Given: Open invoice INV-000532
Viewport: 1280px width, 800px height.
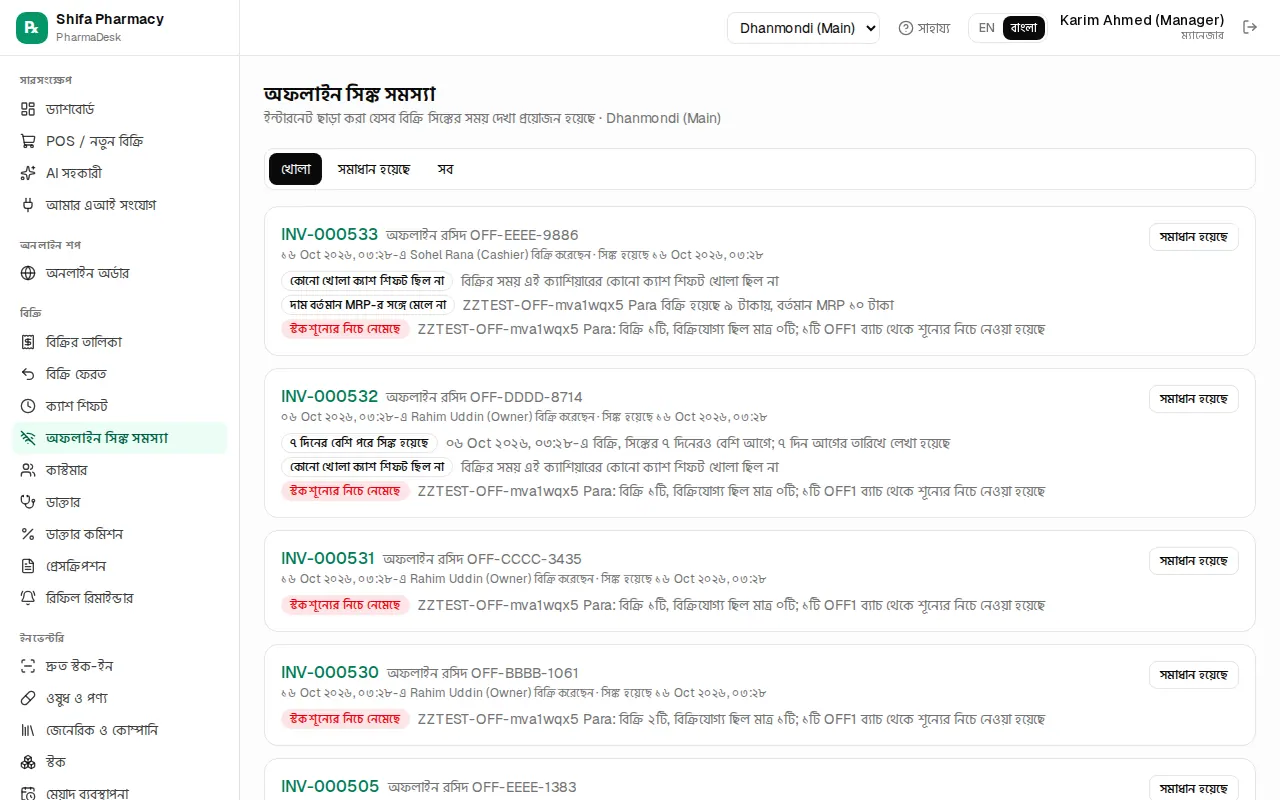Looking at the screenshot, I should click(330, 397).
